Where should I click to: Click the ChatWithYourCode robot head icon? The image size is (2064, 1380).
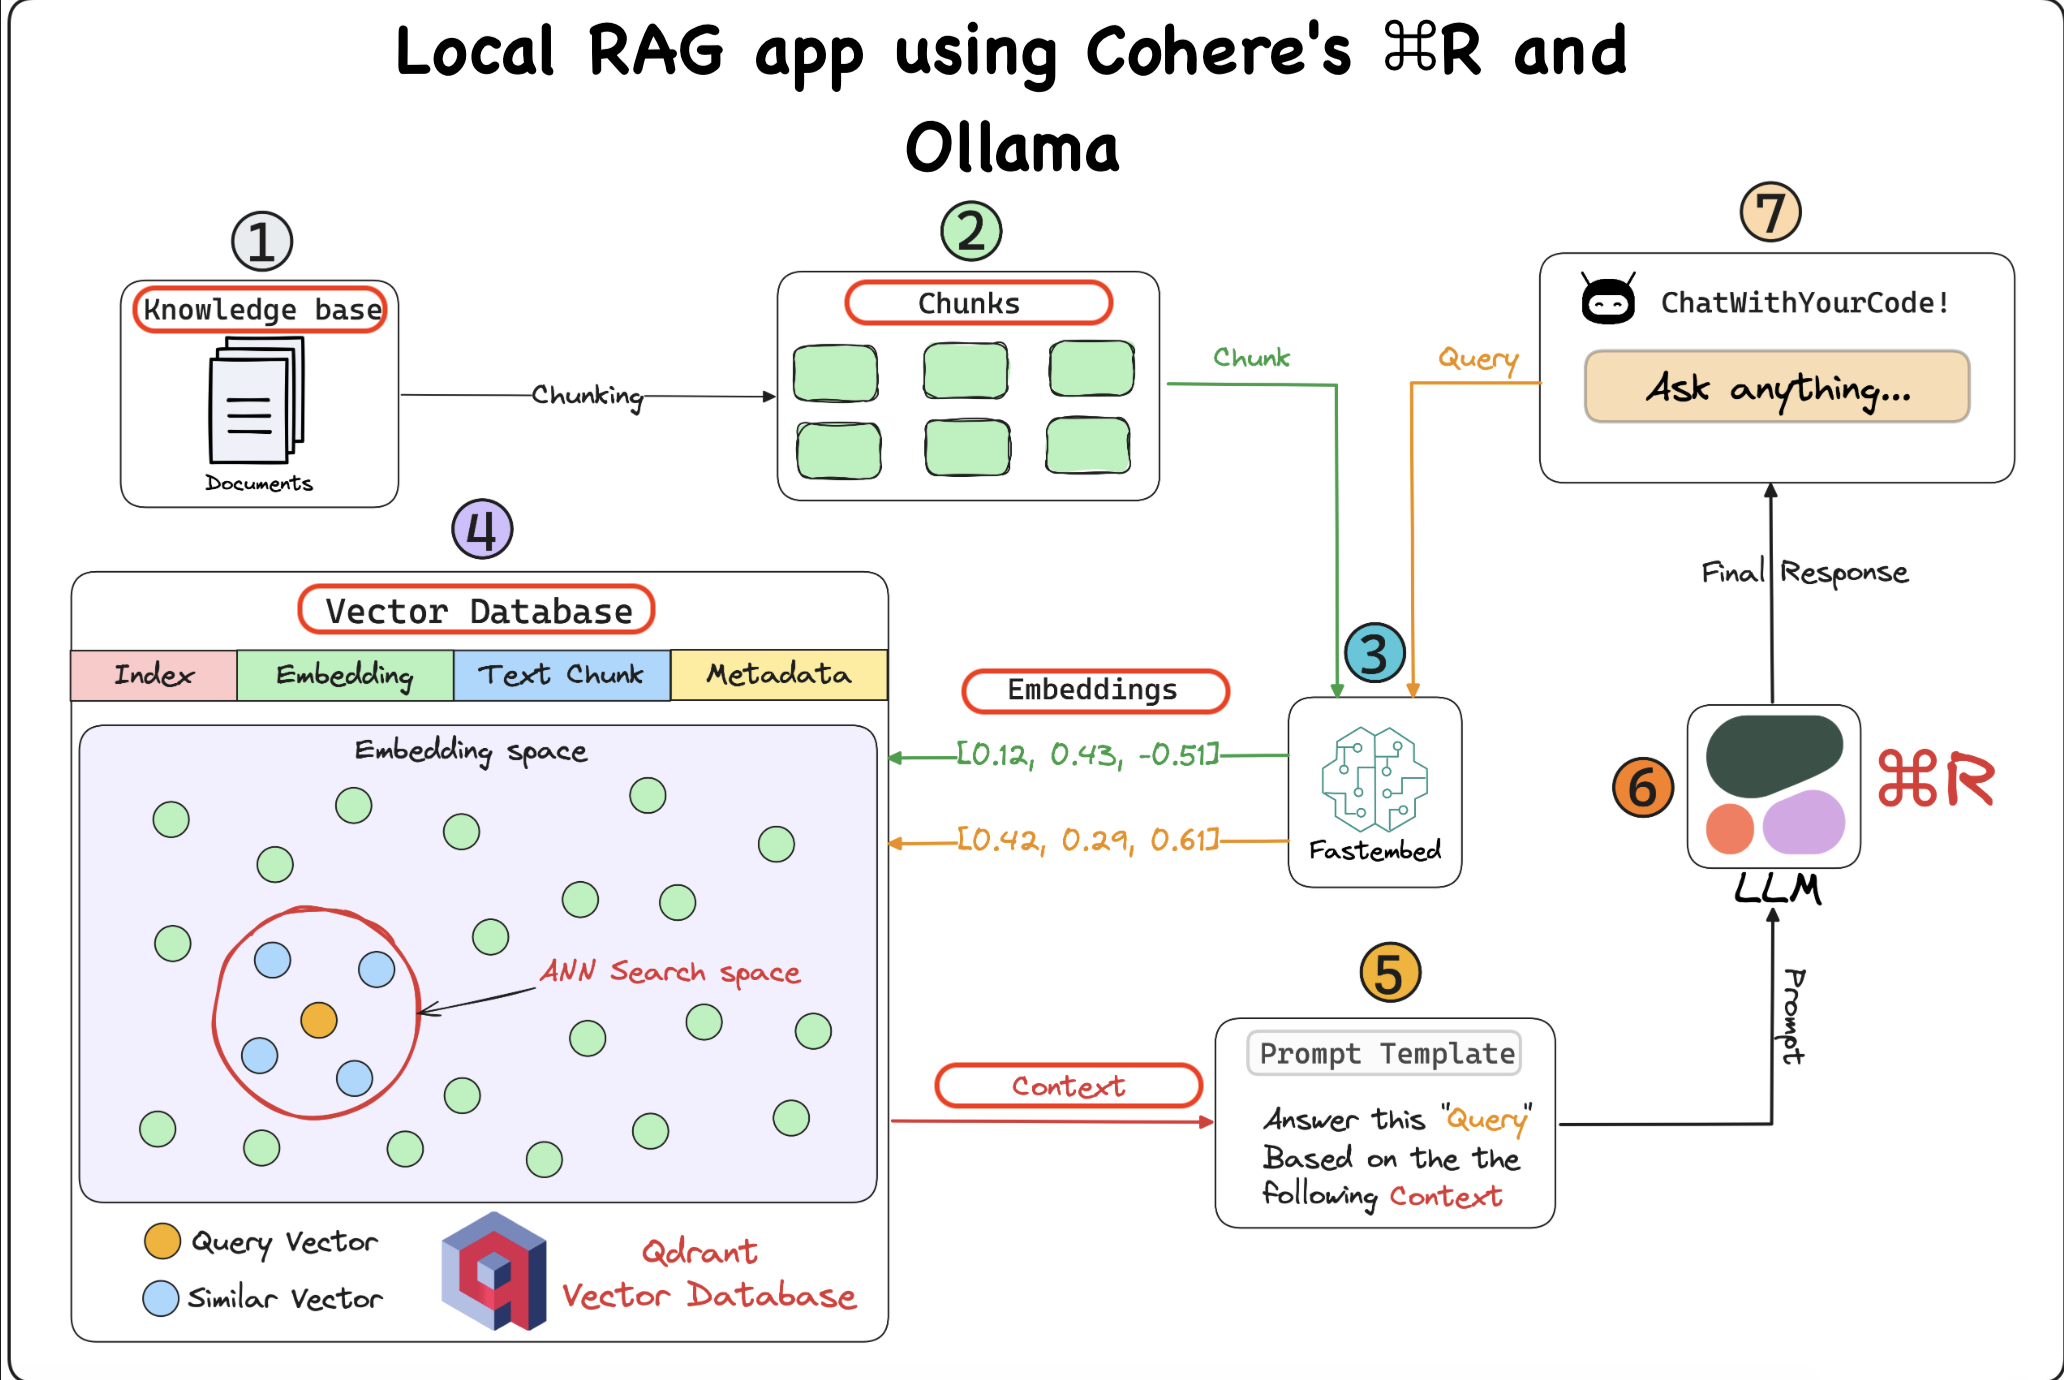[1608, 298]
